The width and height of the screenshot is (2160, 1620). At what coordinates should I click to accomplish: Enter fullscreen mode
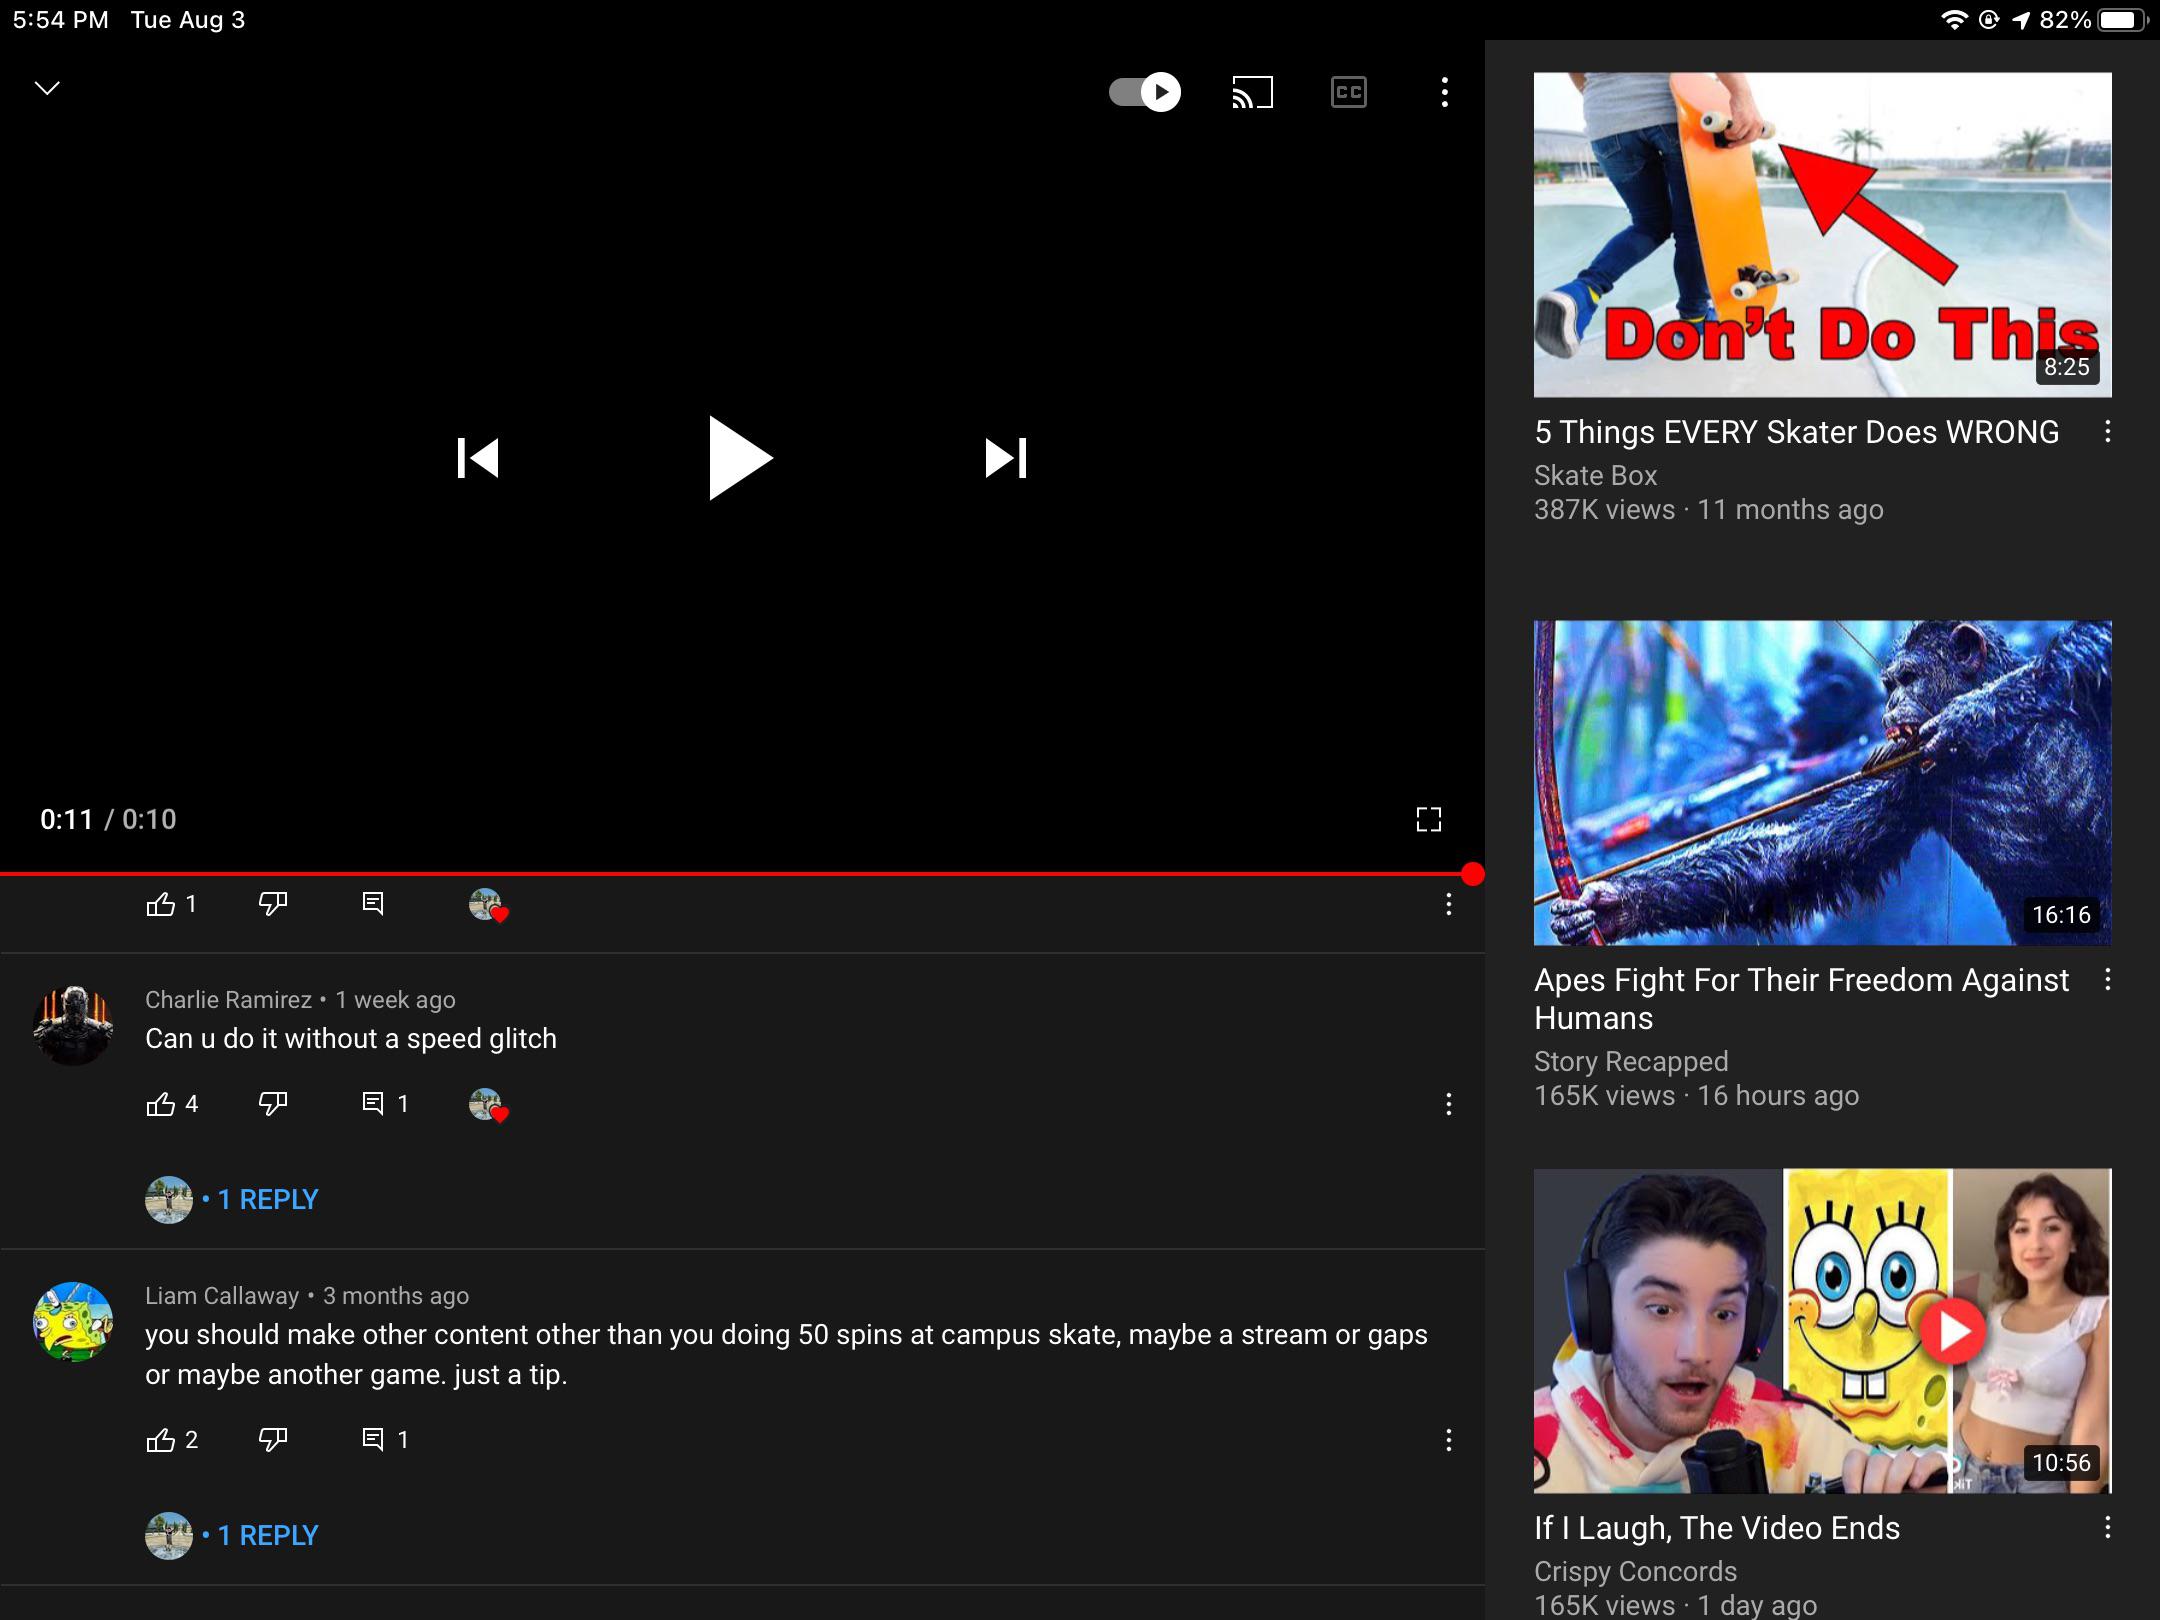(1429, 819)
